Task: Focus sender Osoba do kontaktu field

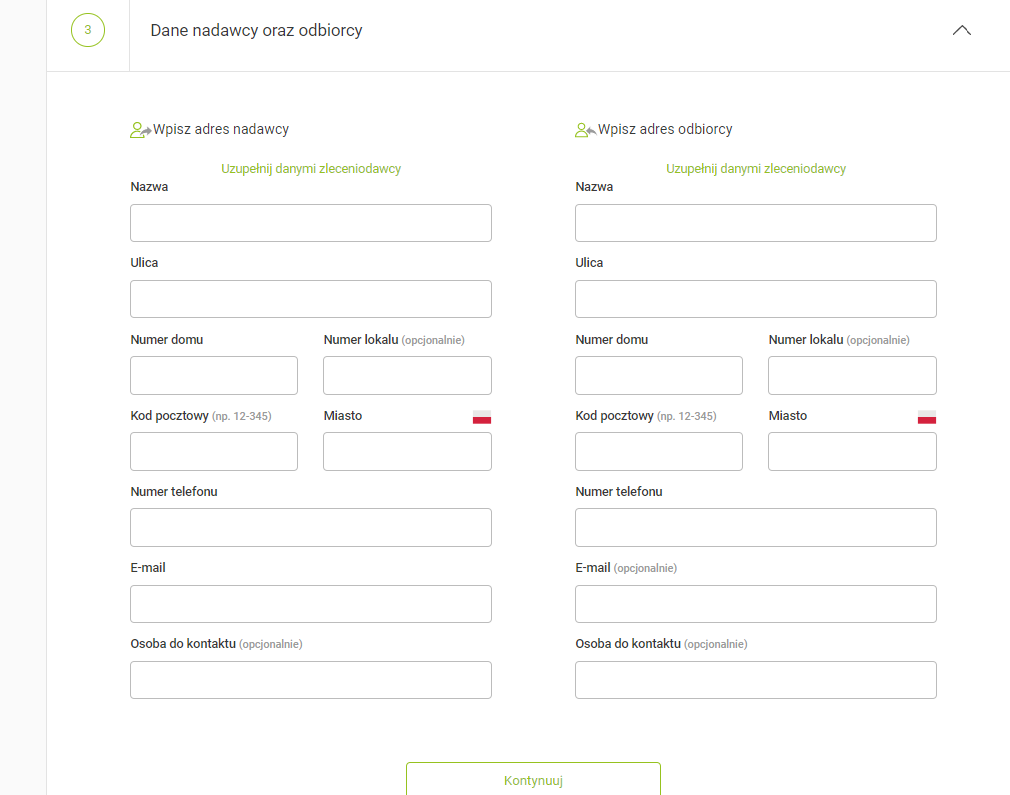Action: click(x=311, y=680)
